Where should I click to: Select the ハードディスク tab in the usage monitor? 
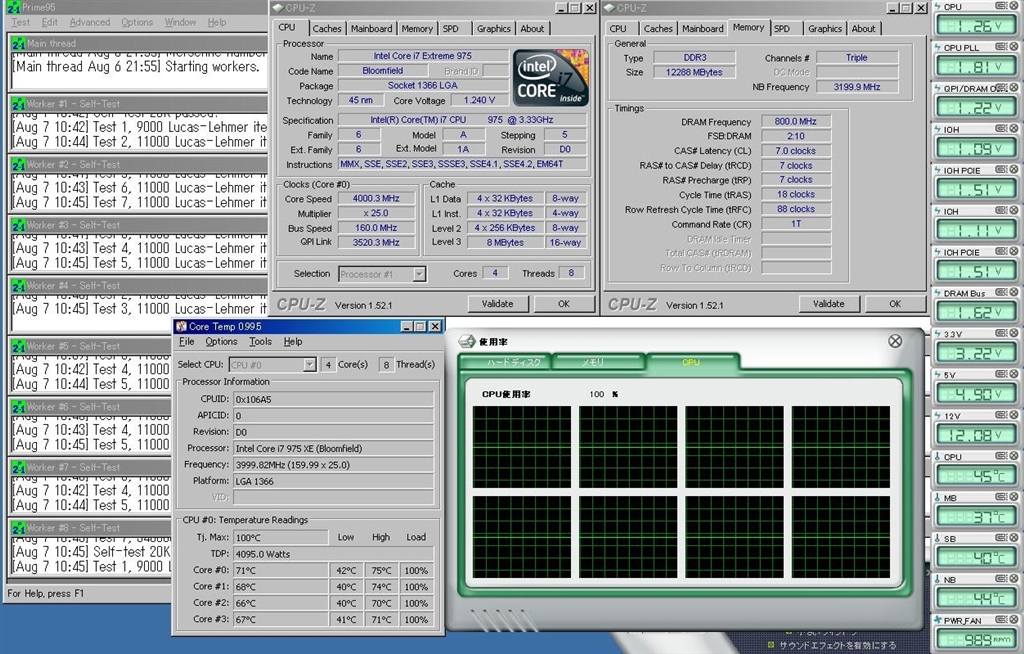click(x=507, y=362)
